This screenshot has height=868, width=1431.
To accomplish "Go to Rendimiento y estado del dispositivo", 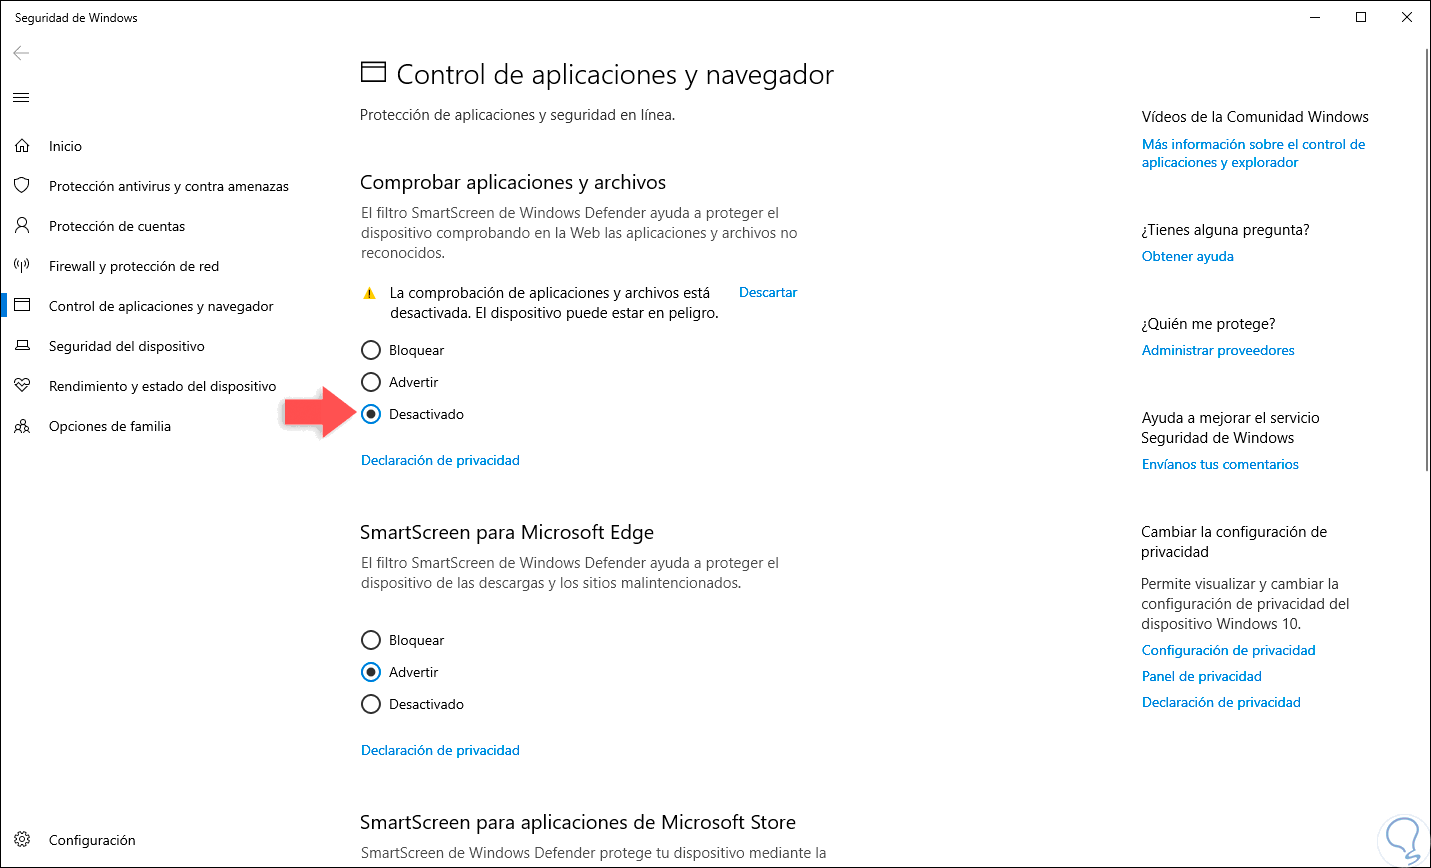I will (162, 386).
